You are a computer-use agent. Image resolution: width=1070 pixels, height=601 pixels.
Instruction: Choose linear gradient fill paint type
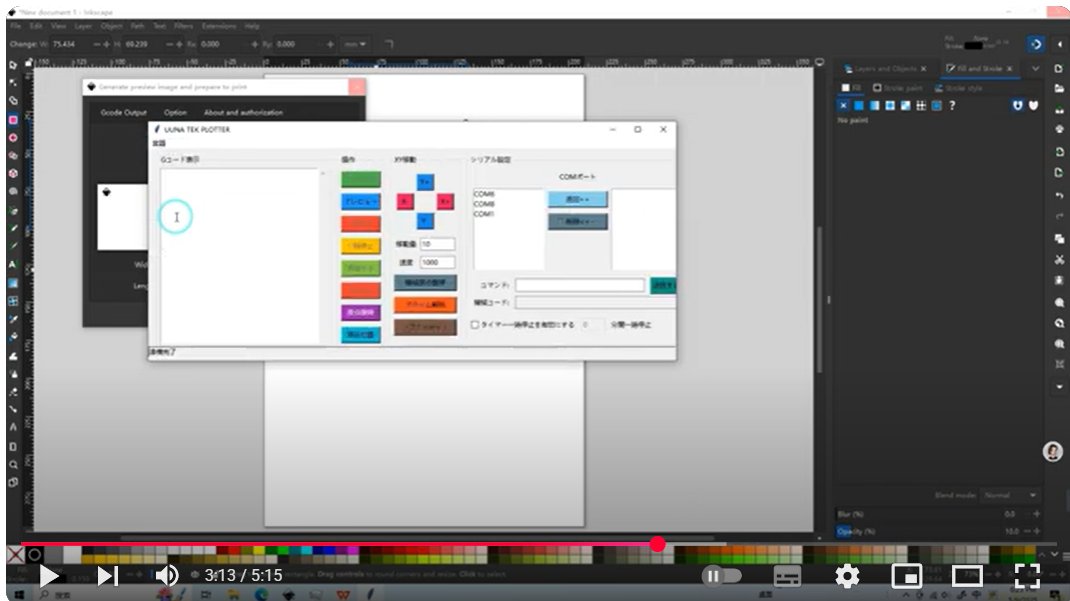click(x=874, y=106)
